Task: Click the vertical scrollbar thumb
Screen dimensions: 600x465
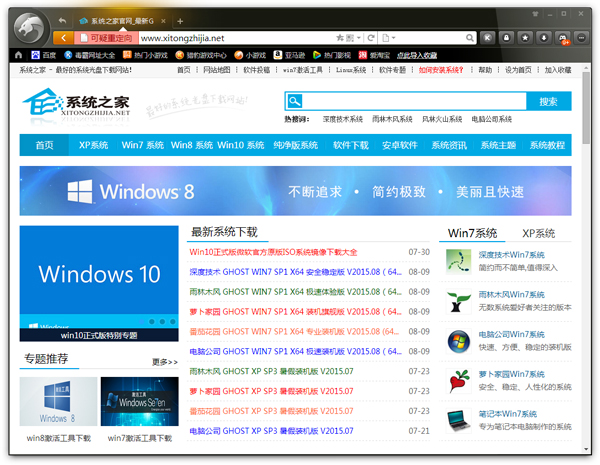Action: (x=586, y=108)
